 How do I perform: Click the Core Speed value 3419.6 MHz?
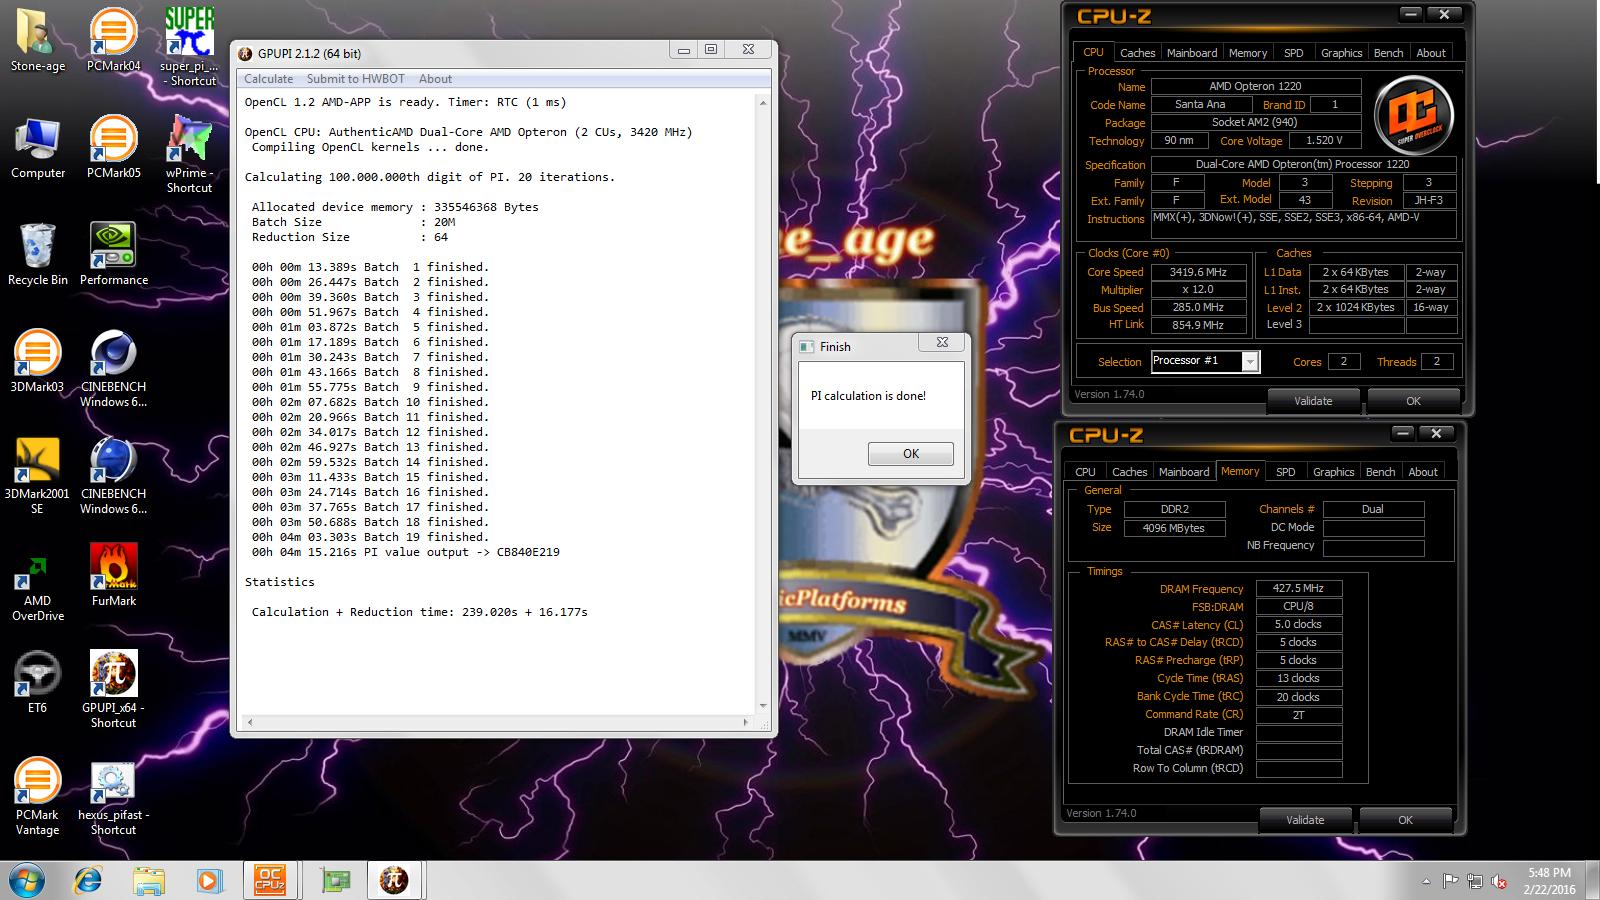pyautogui.click(x=1198, y=272)
